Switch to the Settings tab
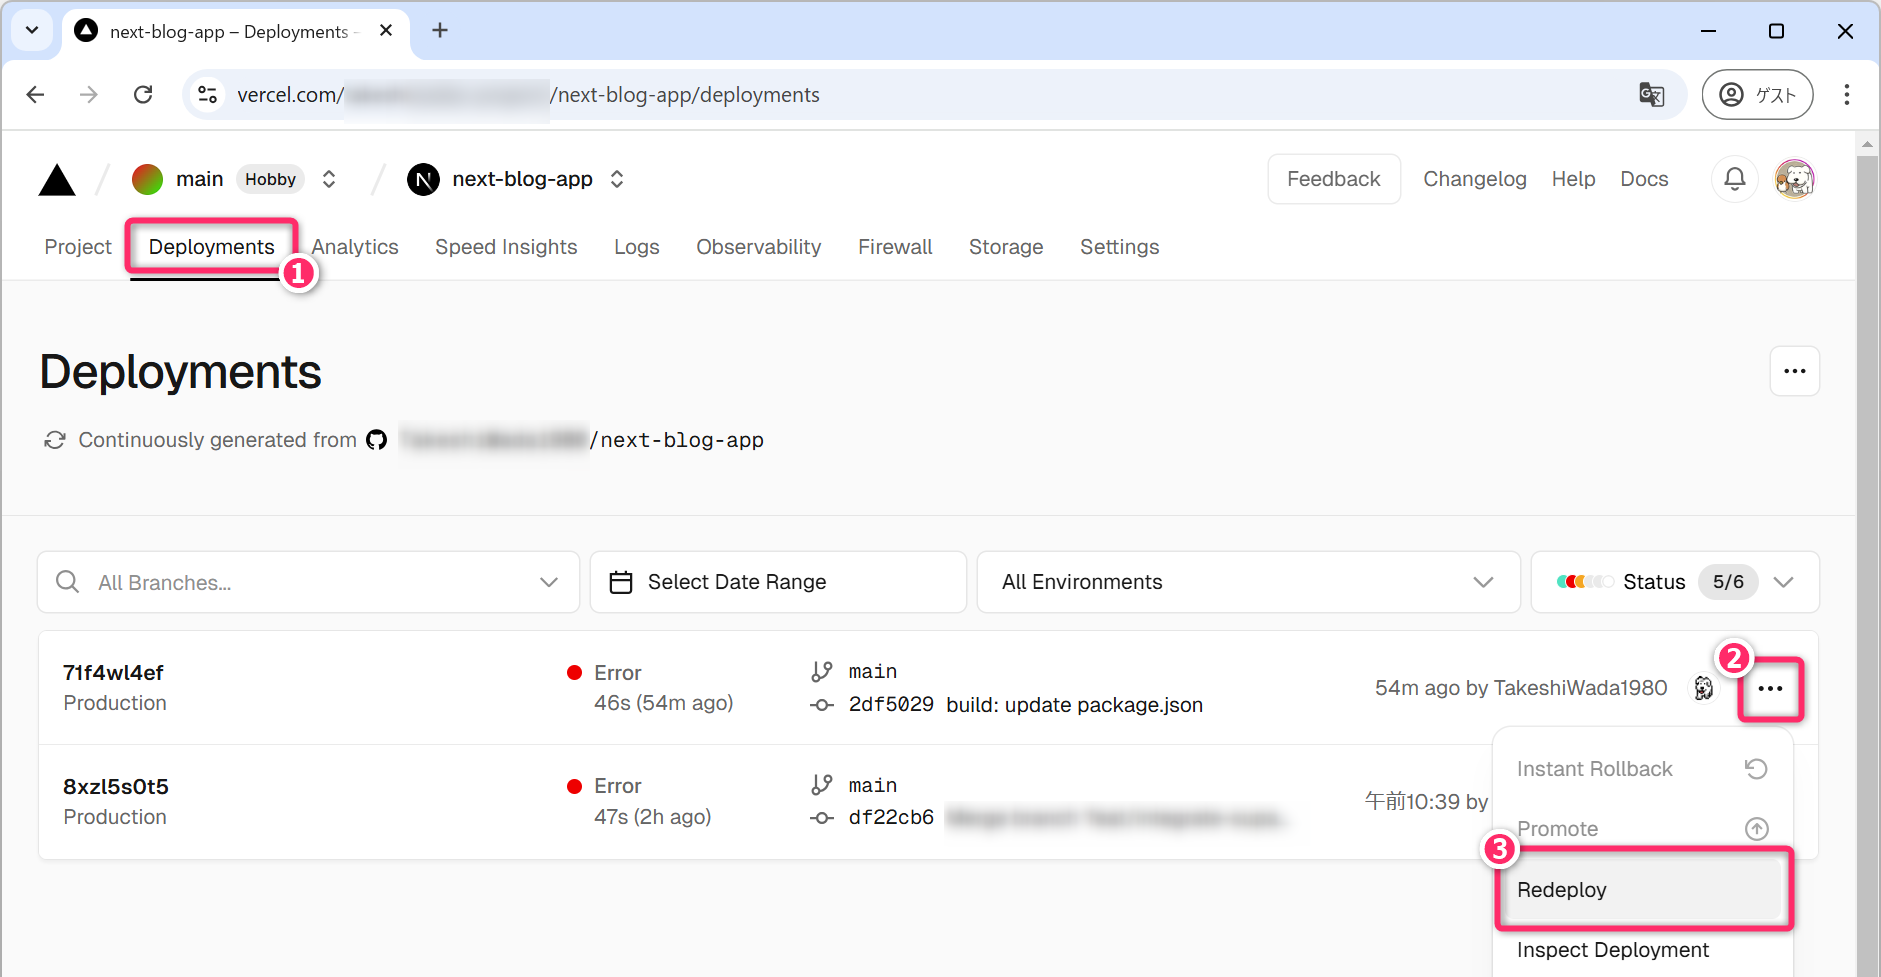The image size is (1881, 977). point(1119,247)
